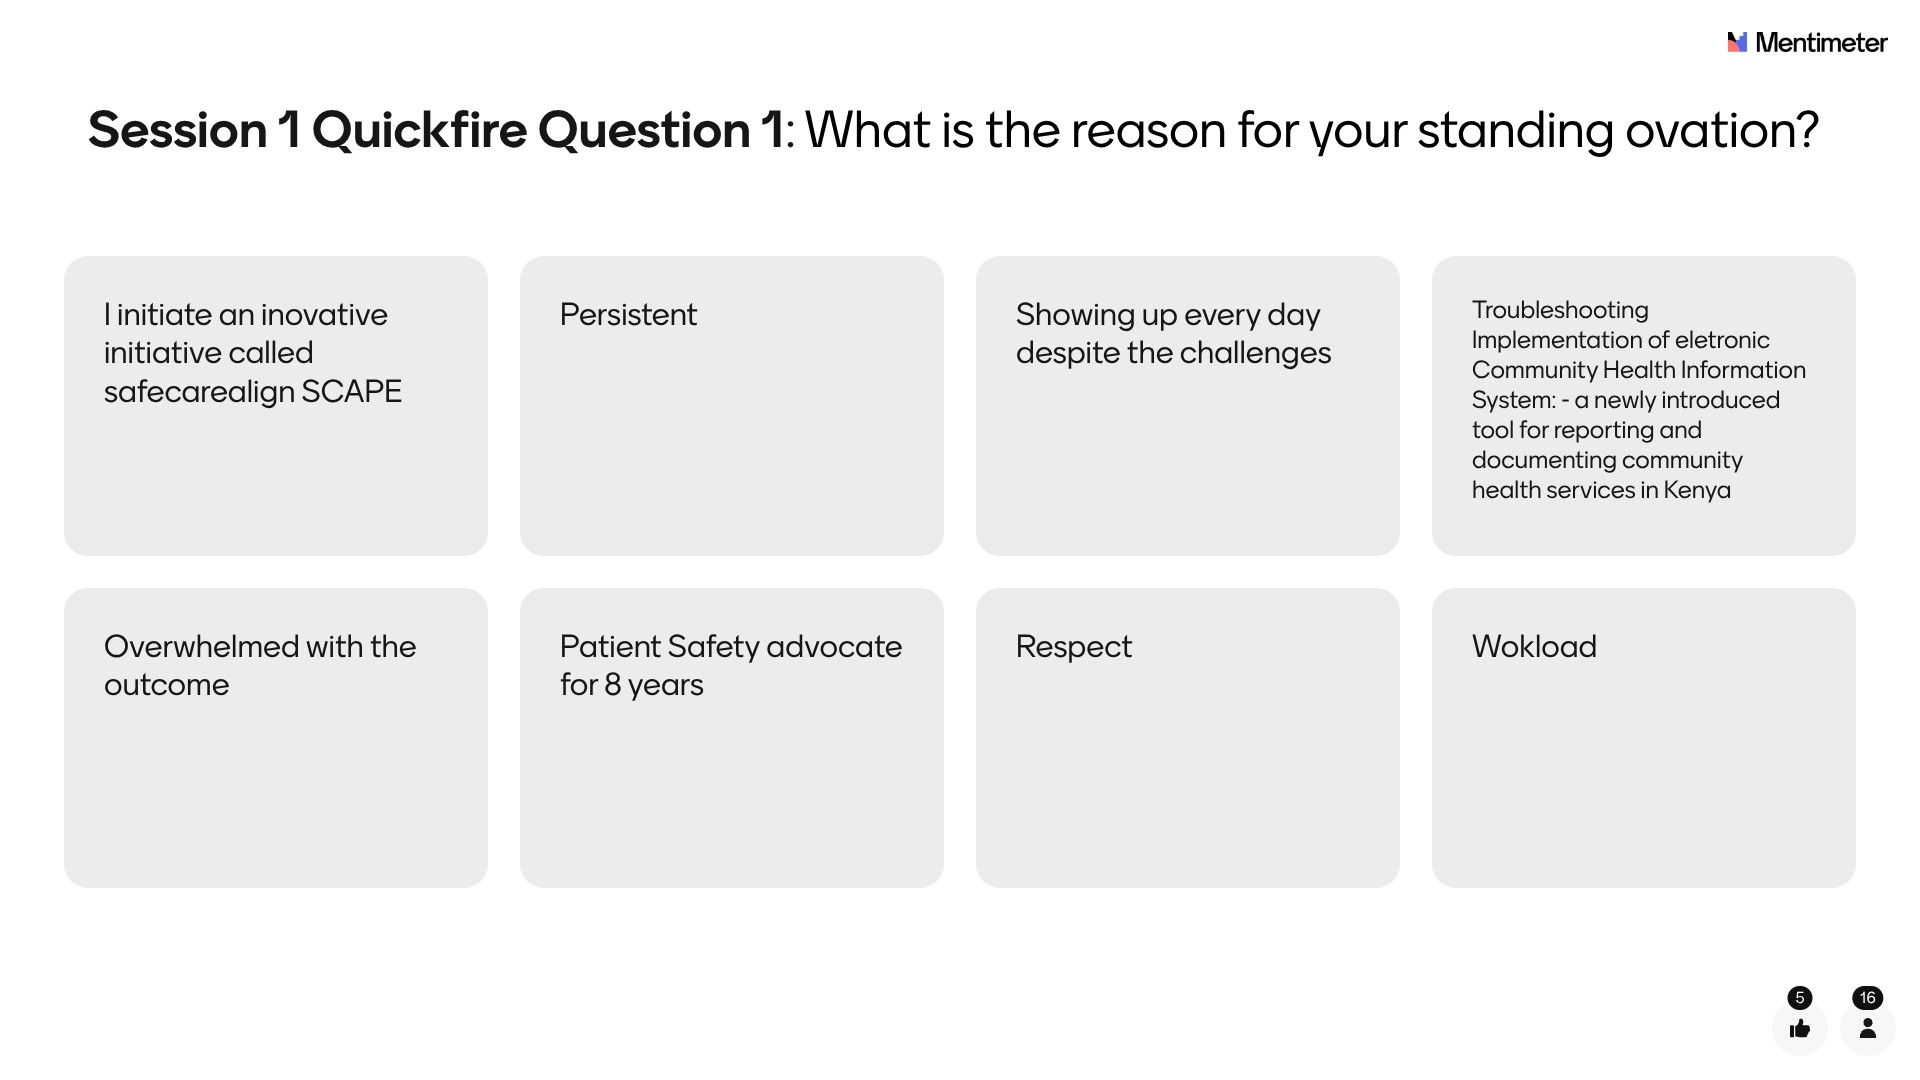1920x1080 pixels.
Task: Click 'Community Health Information' text line
Action: click(x=1638, y=370)
